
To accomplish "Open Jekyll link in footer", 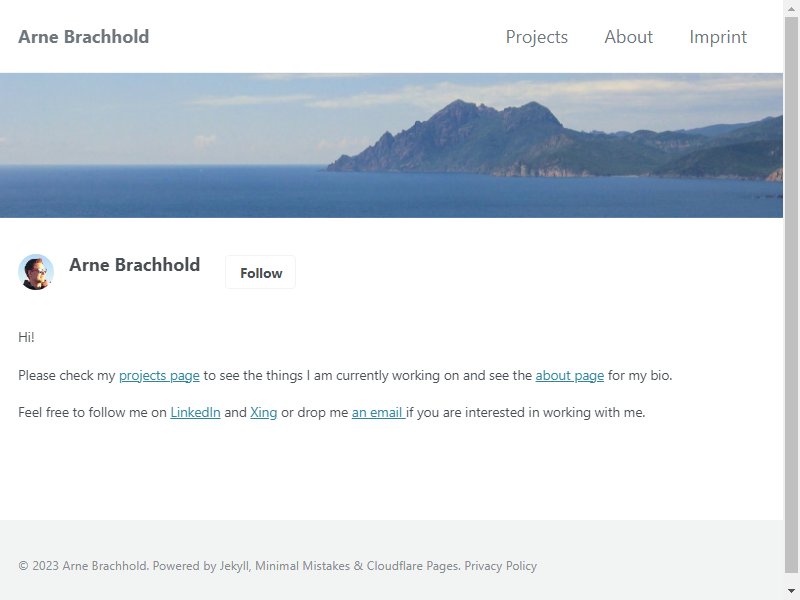I will 234,566.
